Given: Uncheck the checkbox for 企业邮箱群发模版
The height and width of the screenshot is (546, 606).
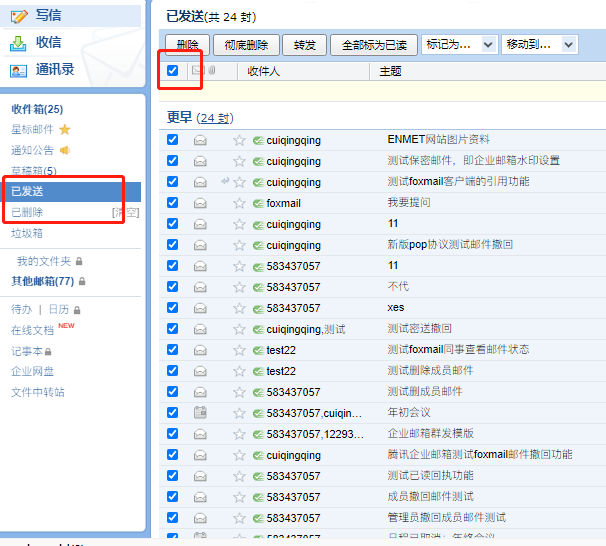Looking at the screenshot, I should coord(173,434).
